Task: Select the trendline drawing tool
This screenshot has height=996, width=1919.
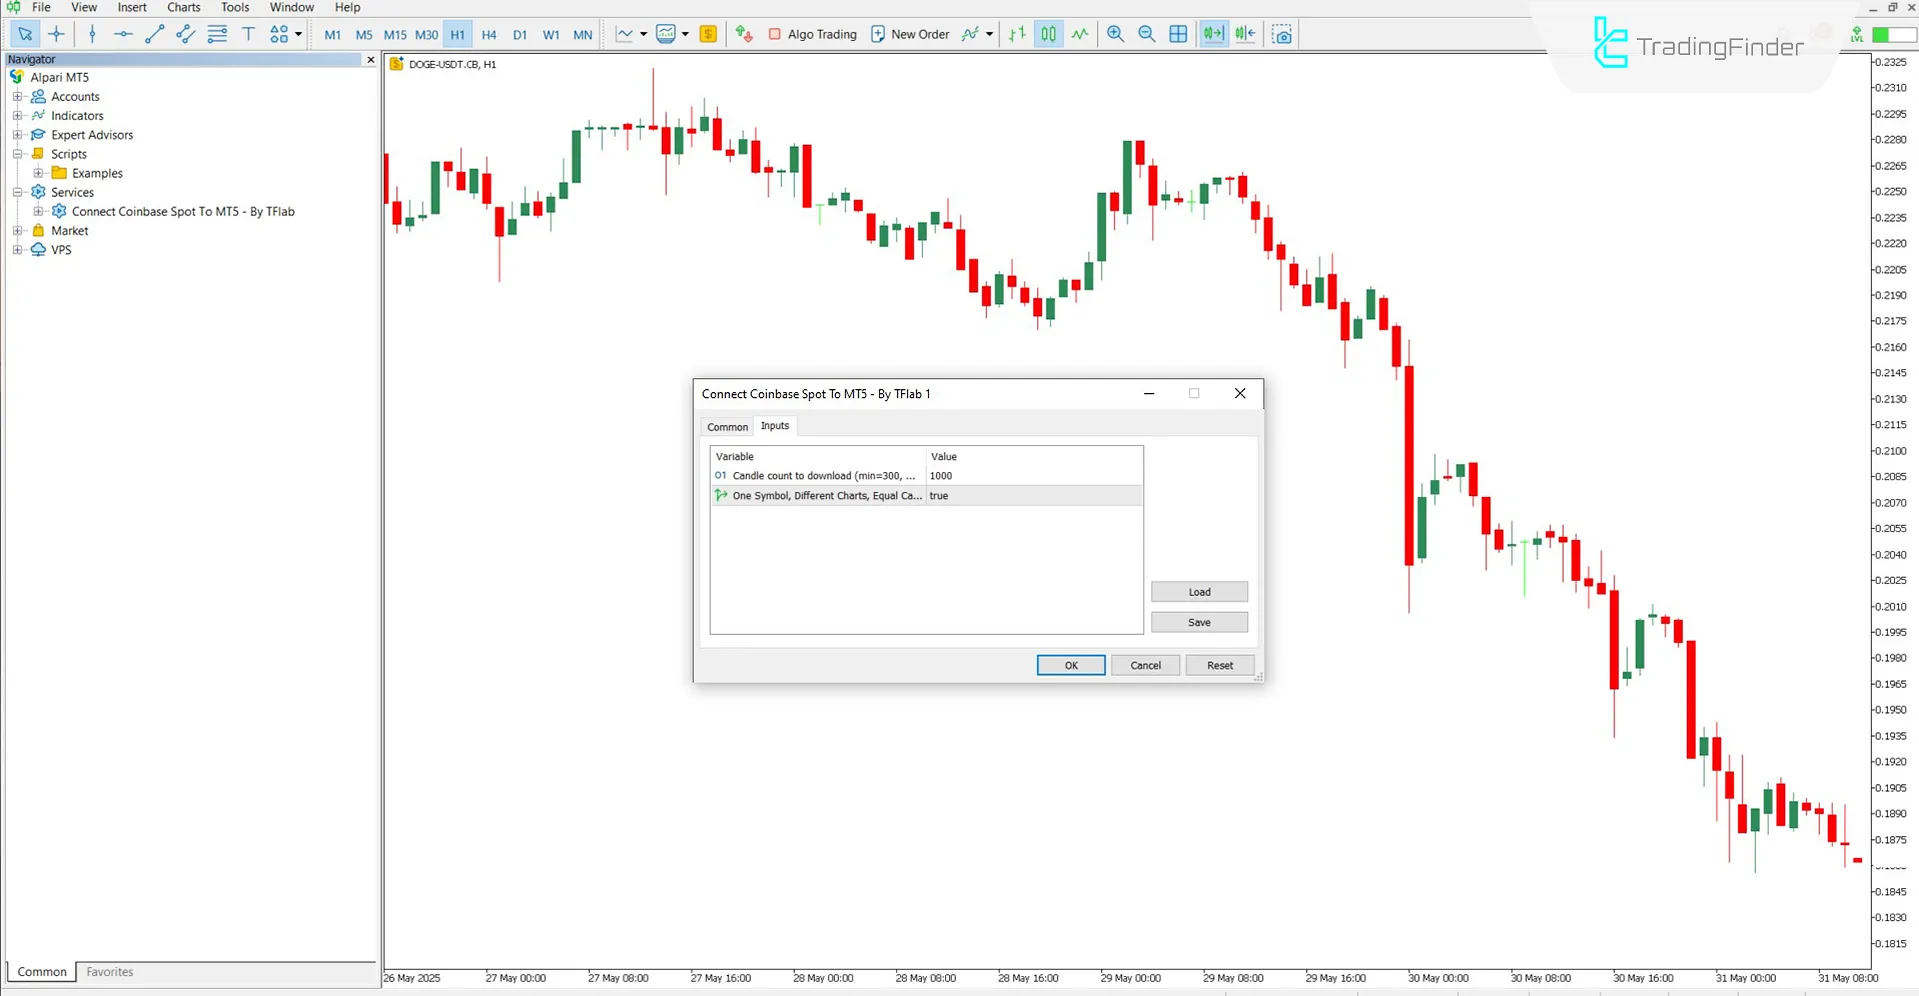Action: (x=154, y=34)
